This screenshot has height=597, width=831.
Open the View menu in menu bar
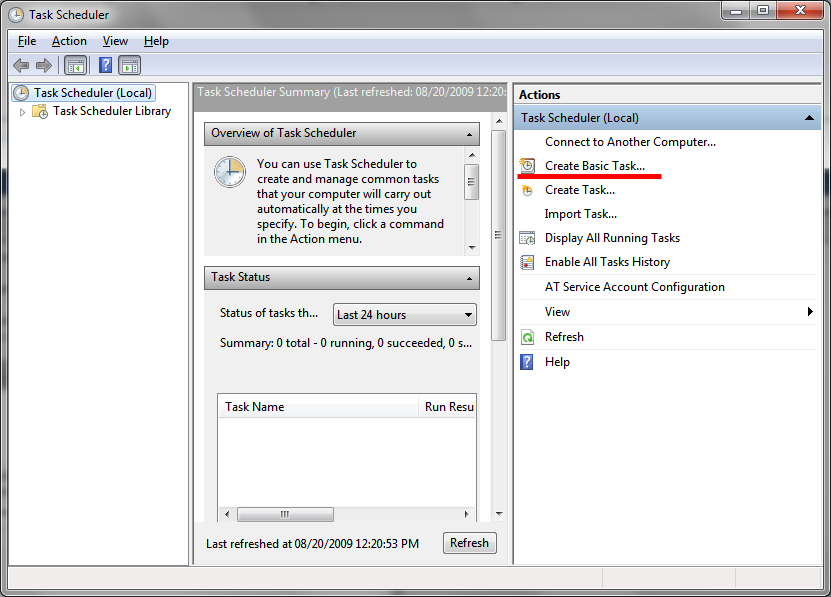coord(115,41)
